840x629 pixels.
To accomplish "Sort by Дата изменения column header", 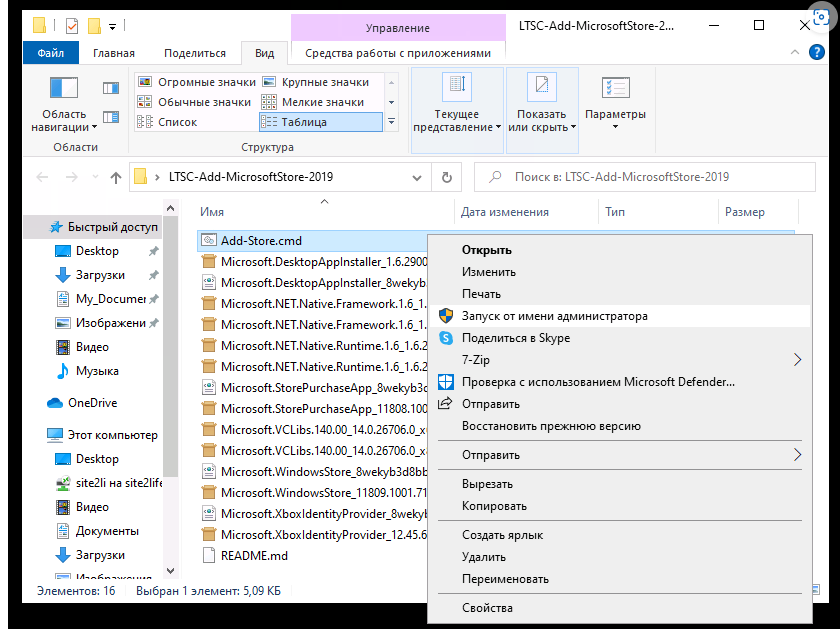I will [505, 212].
